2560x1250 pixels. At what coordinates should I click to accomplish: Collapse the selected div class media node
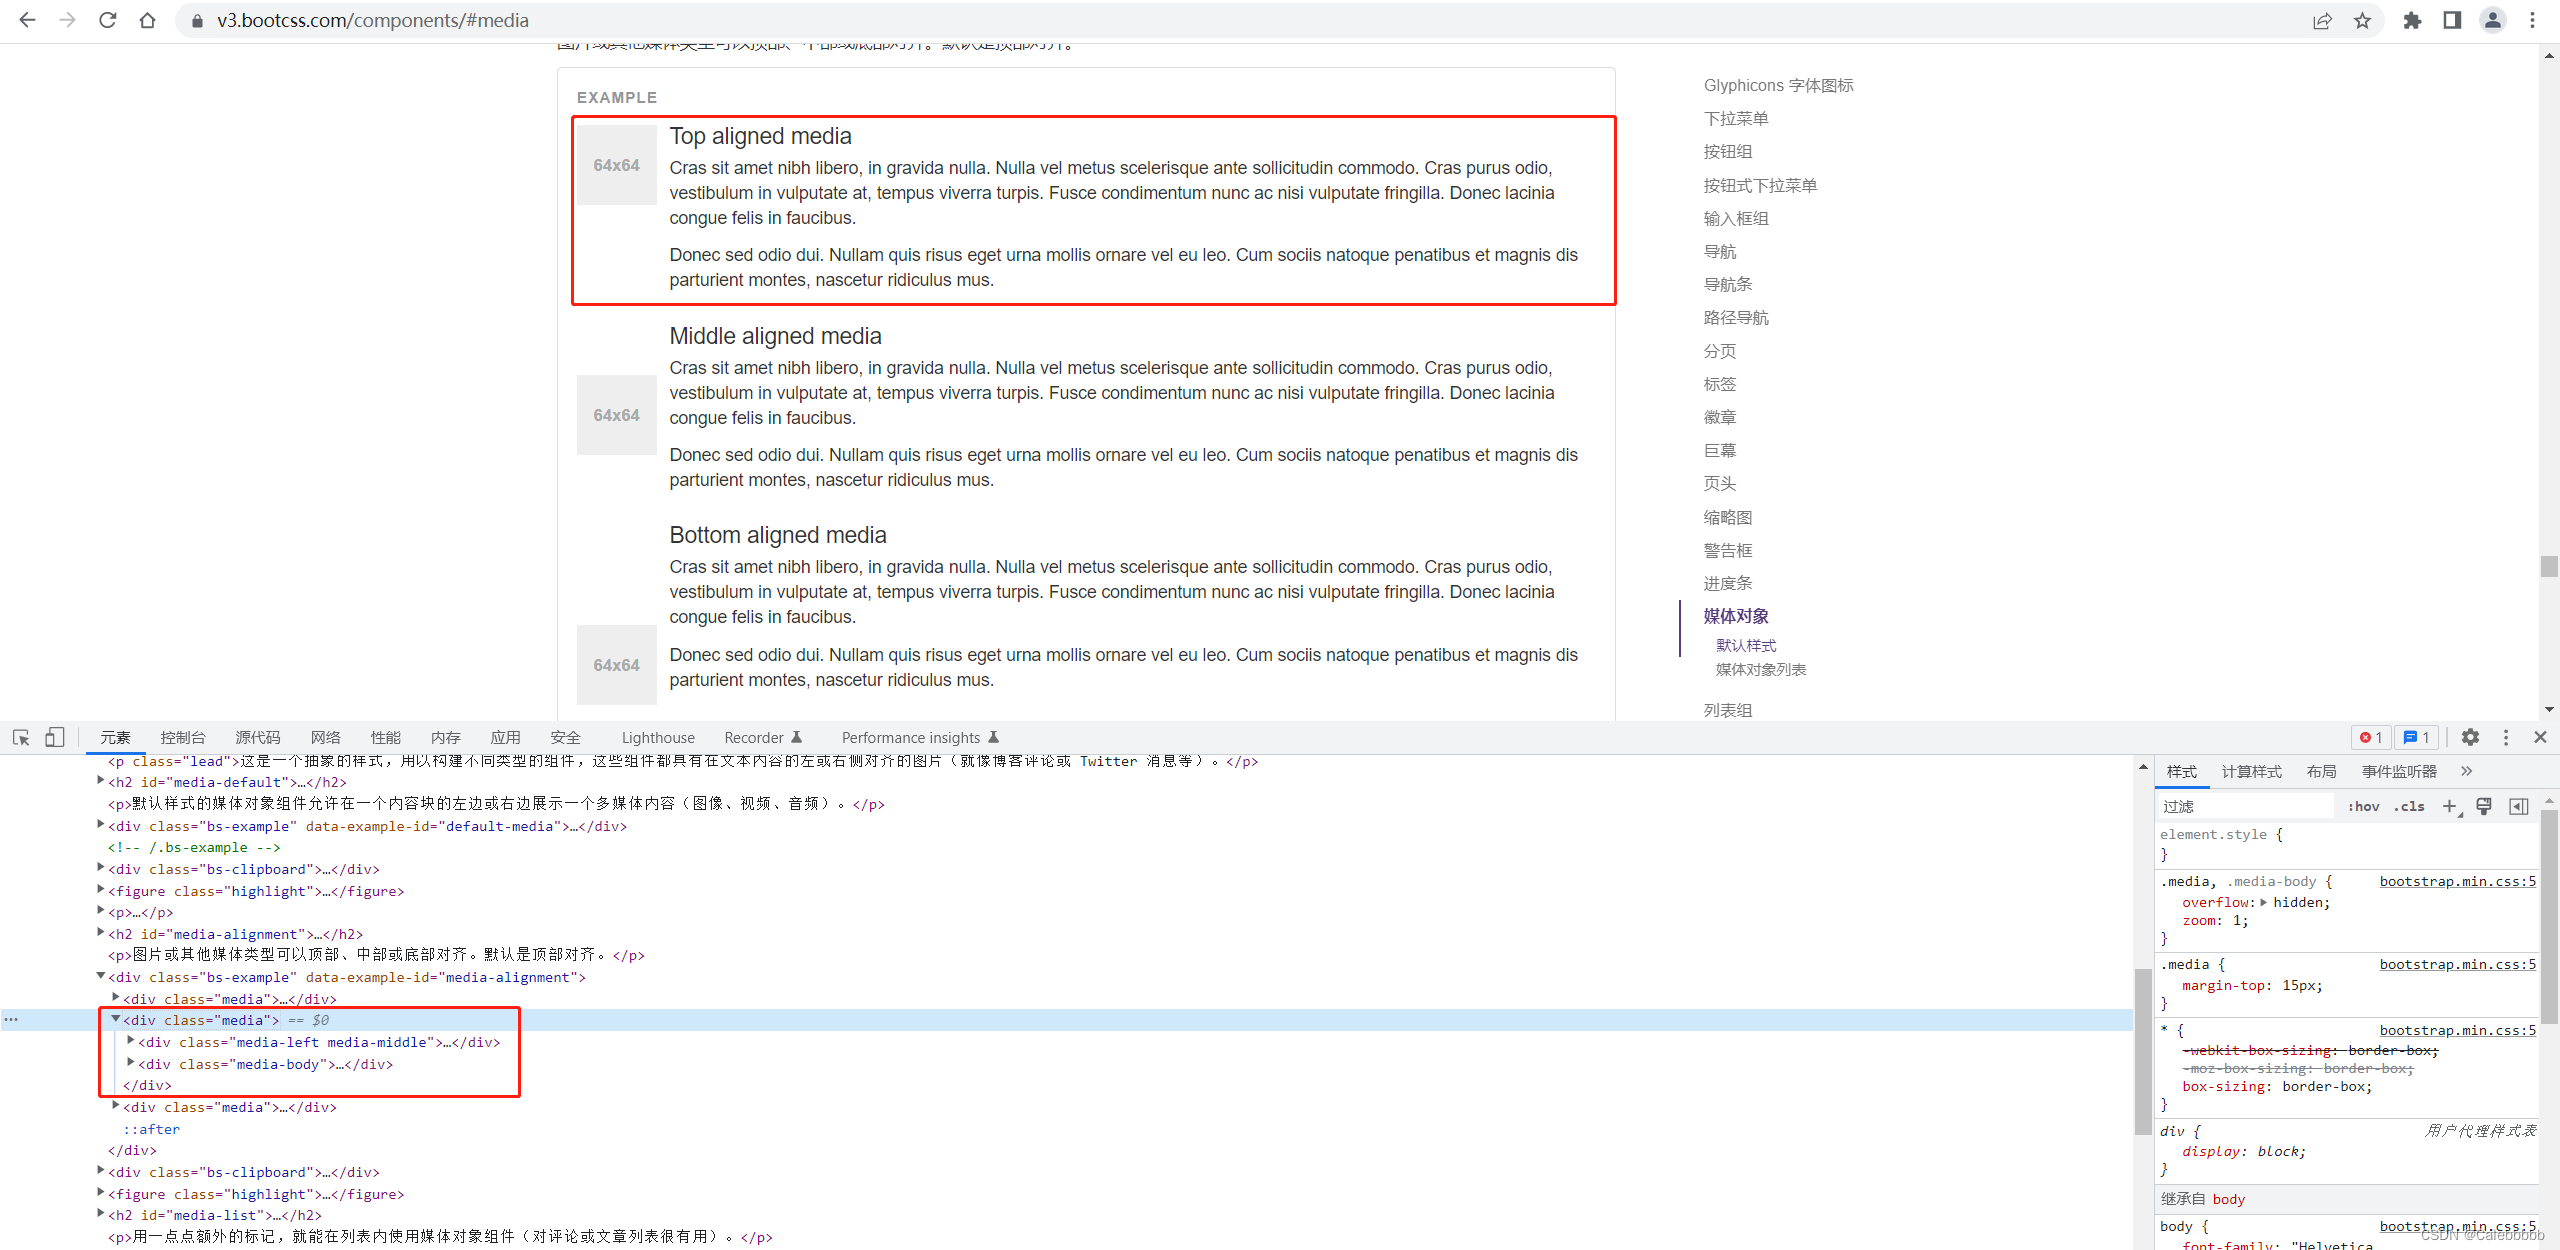pos(116,1020)
